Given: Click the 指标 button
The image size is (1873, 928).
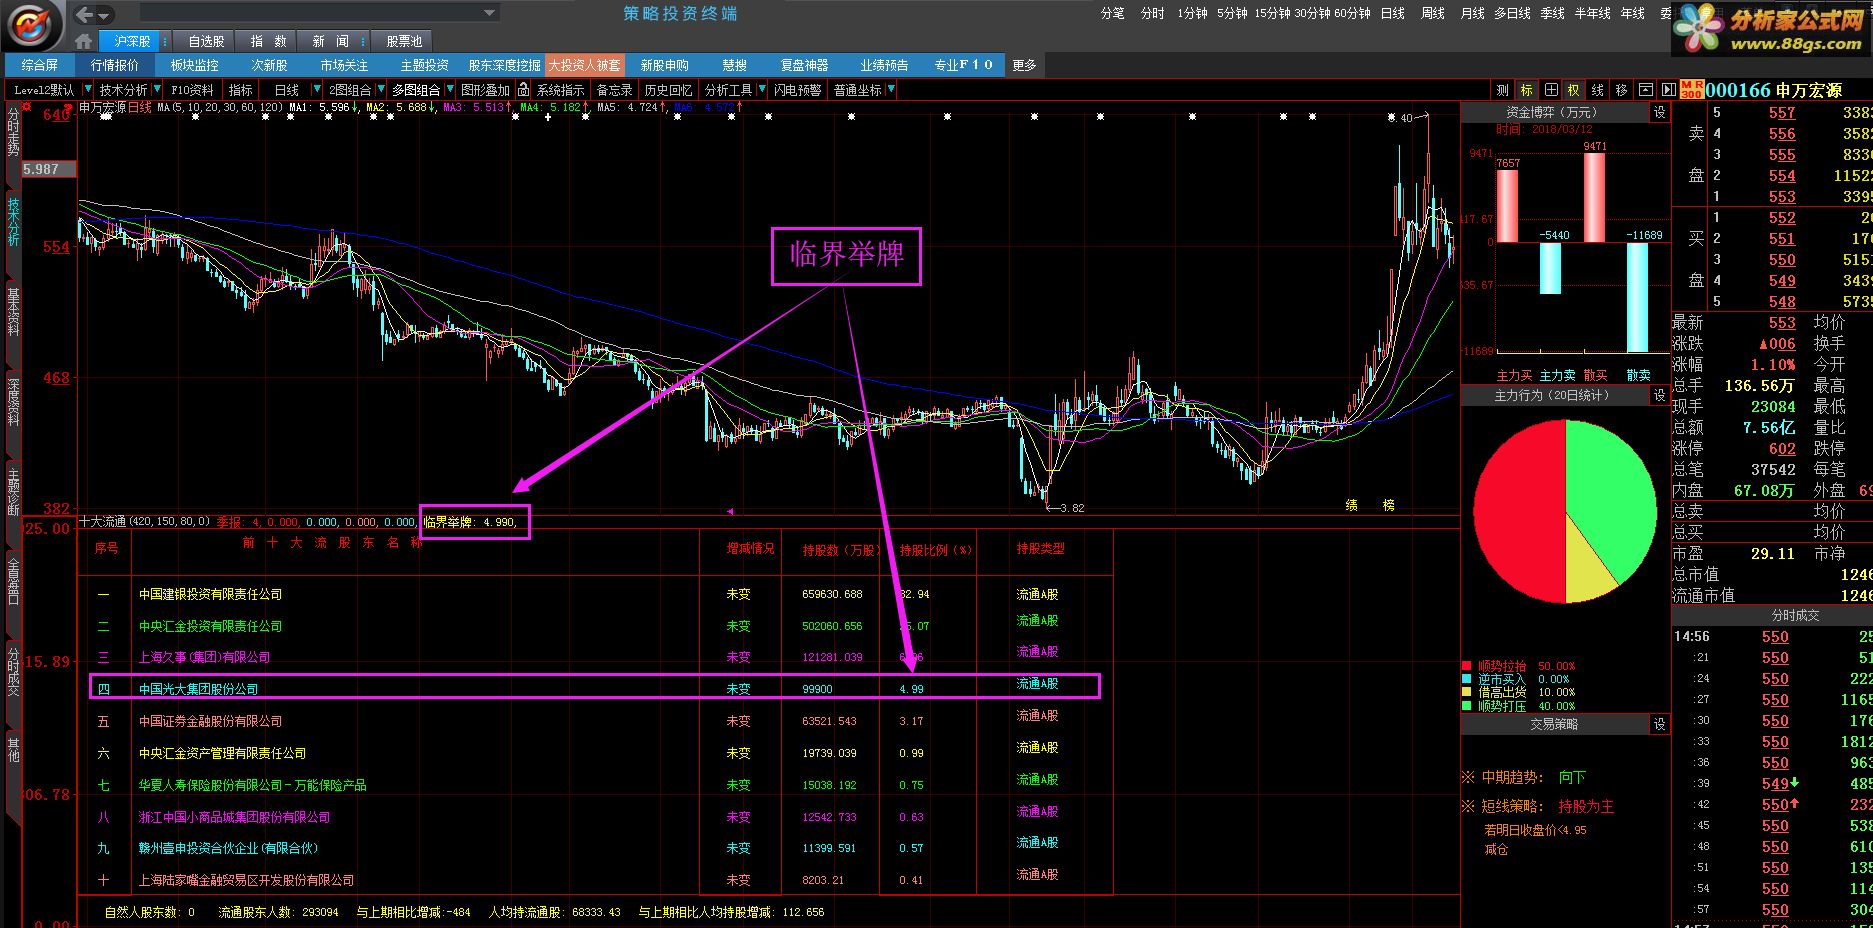Looking at the screenshot, I should [241, 90].
